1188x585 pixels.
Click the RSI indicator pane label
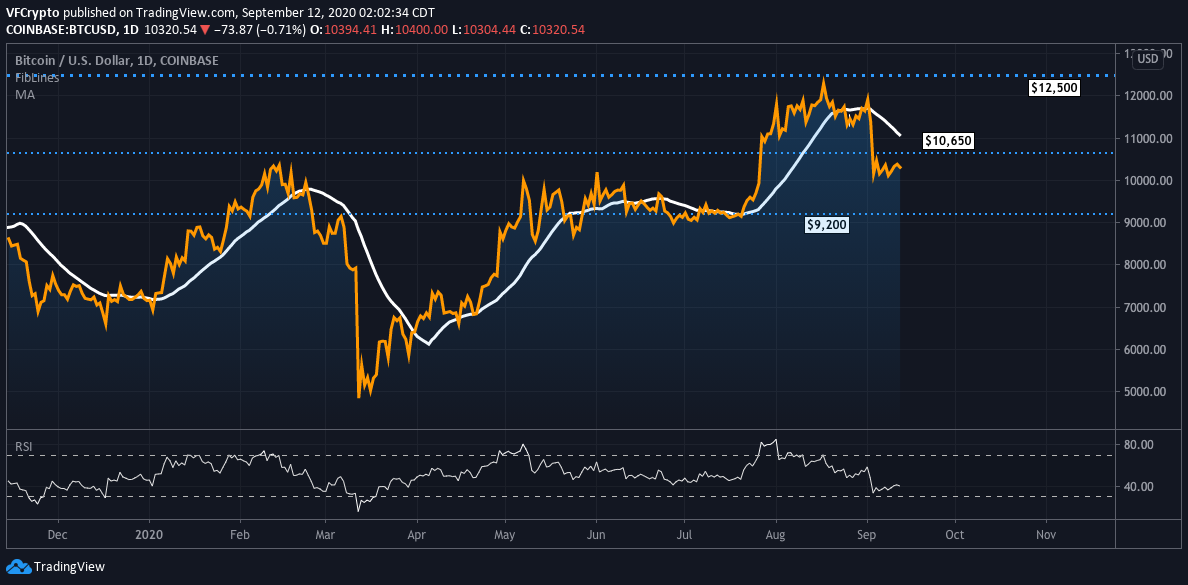click(x=24, y=446)
